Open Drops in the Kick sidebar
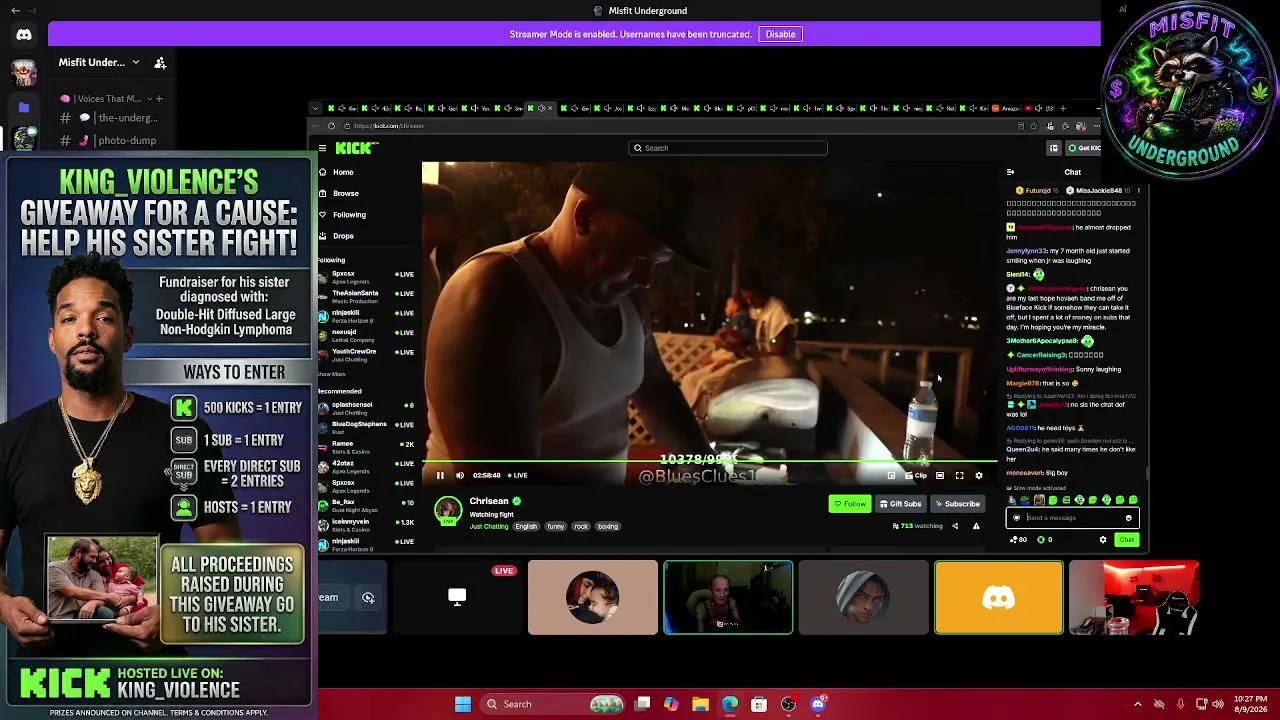This screenshot has width=1280, height=720. 343,236
